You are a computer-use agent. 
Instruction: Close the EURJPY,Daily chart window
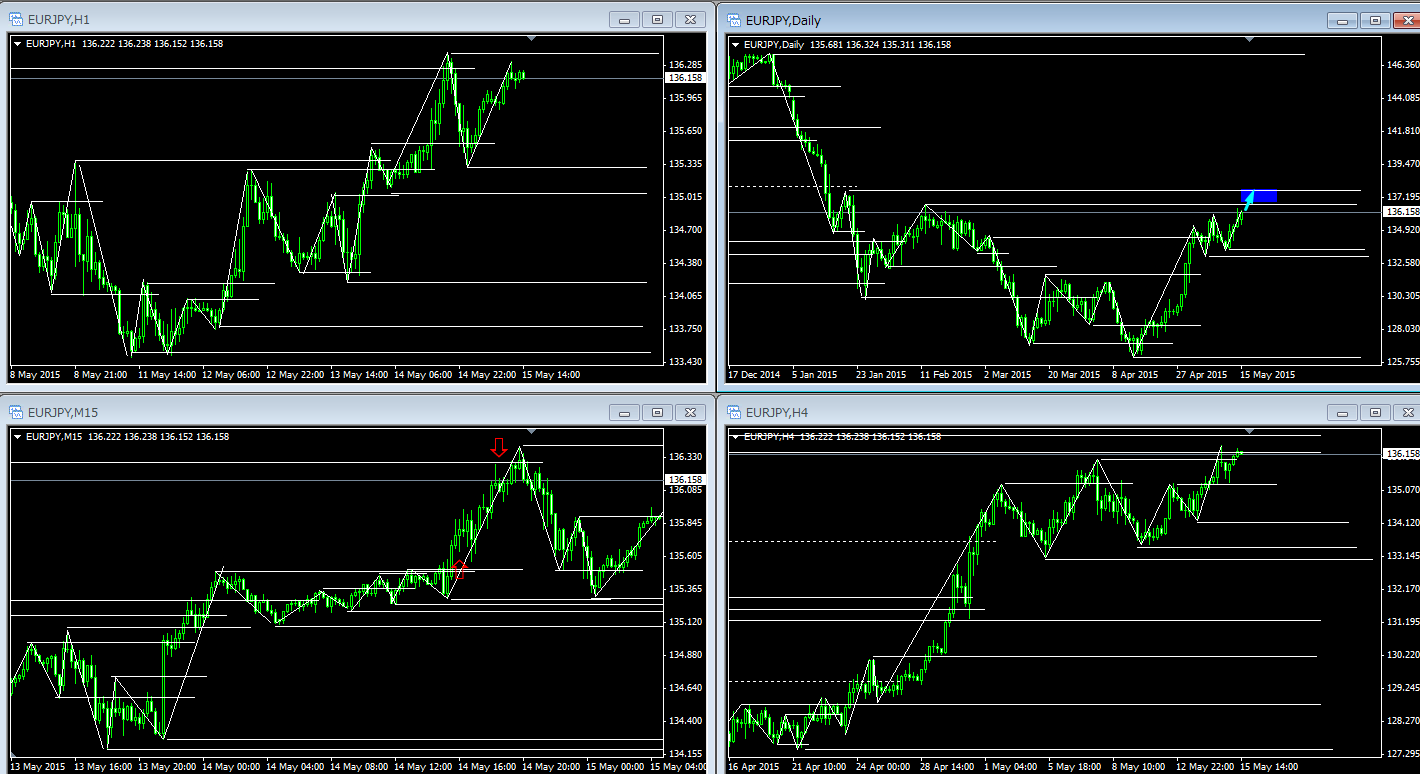tap(1406, 20)
